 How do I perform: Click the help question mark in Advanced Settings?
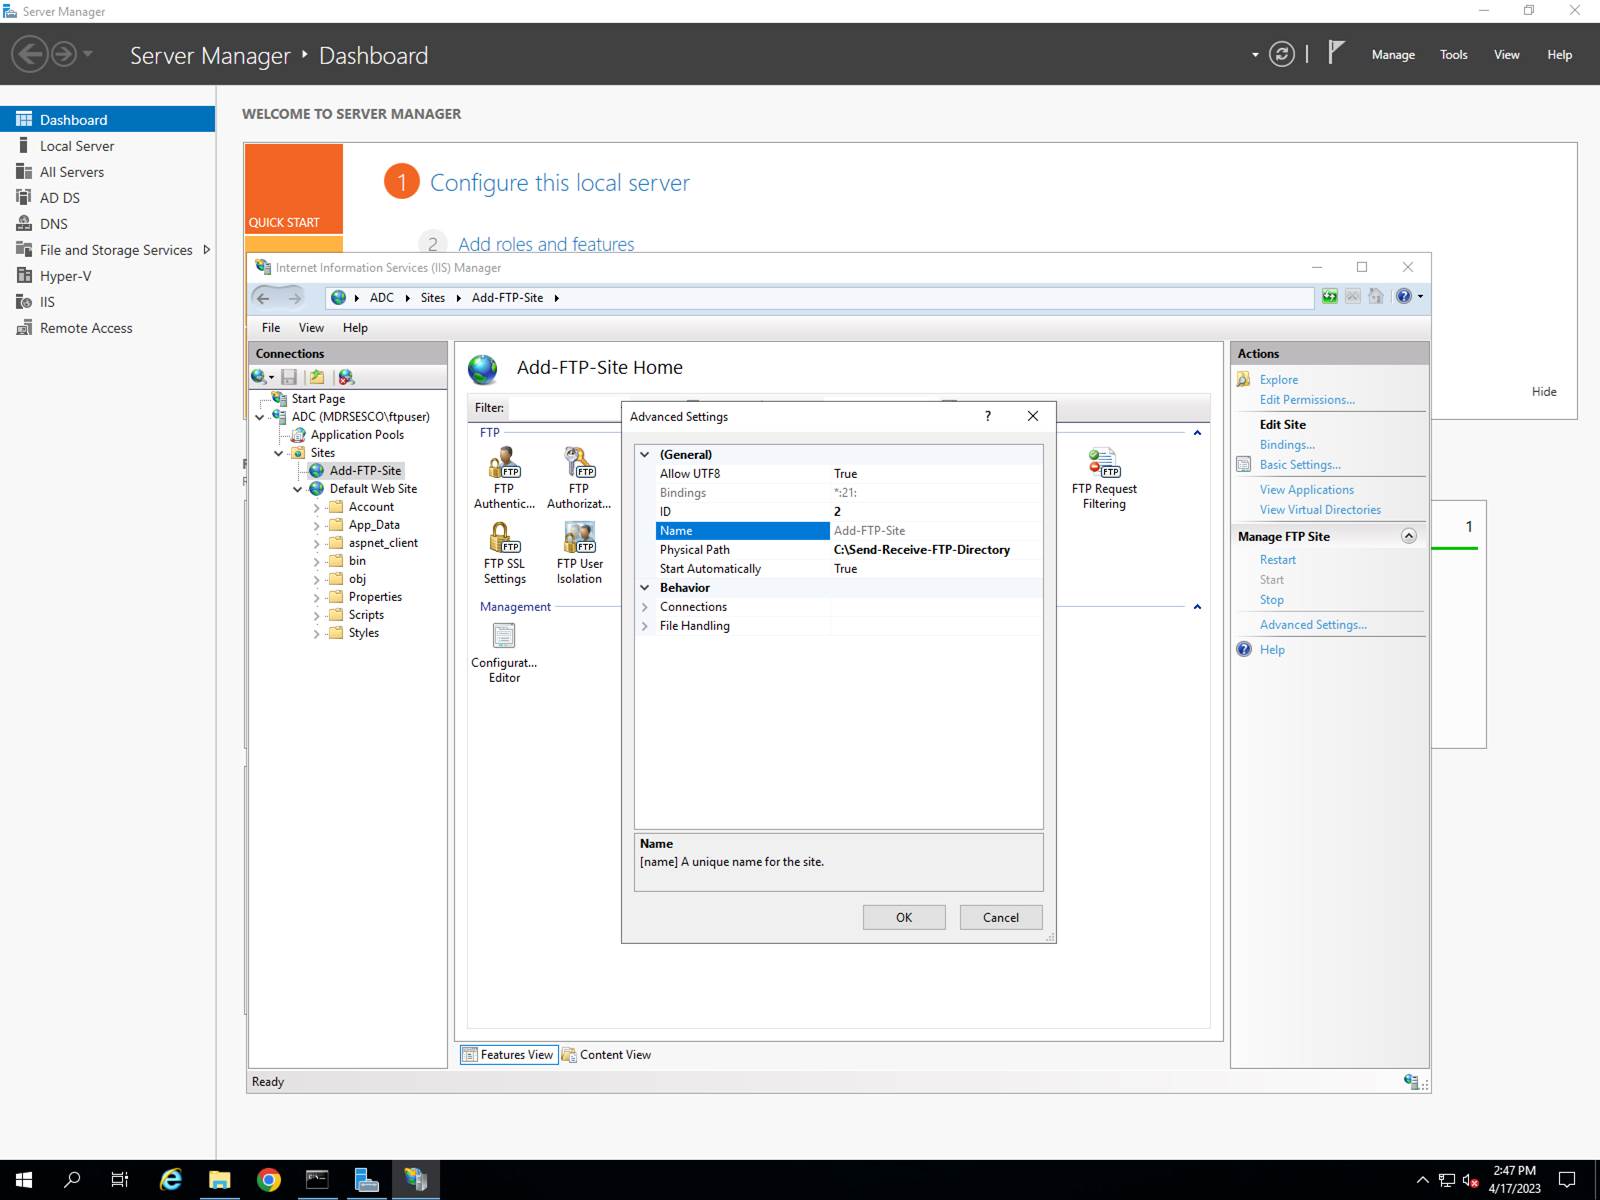[x=988, y=416]
